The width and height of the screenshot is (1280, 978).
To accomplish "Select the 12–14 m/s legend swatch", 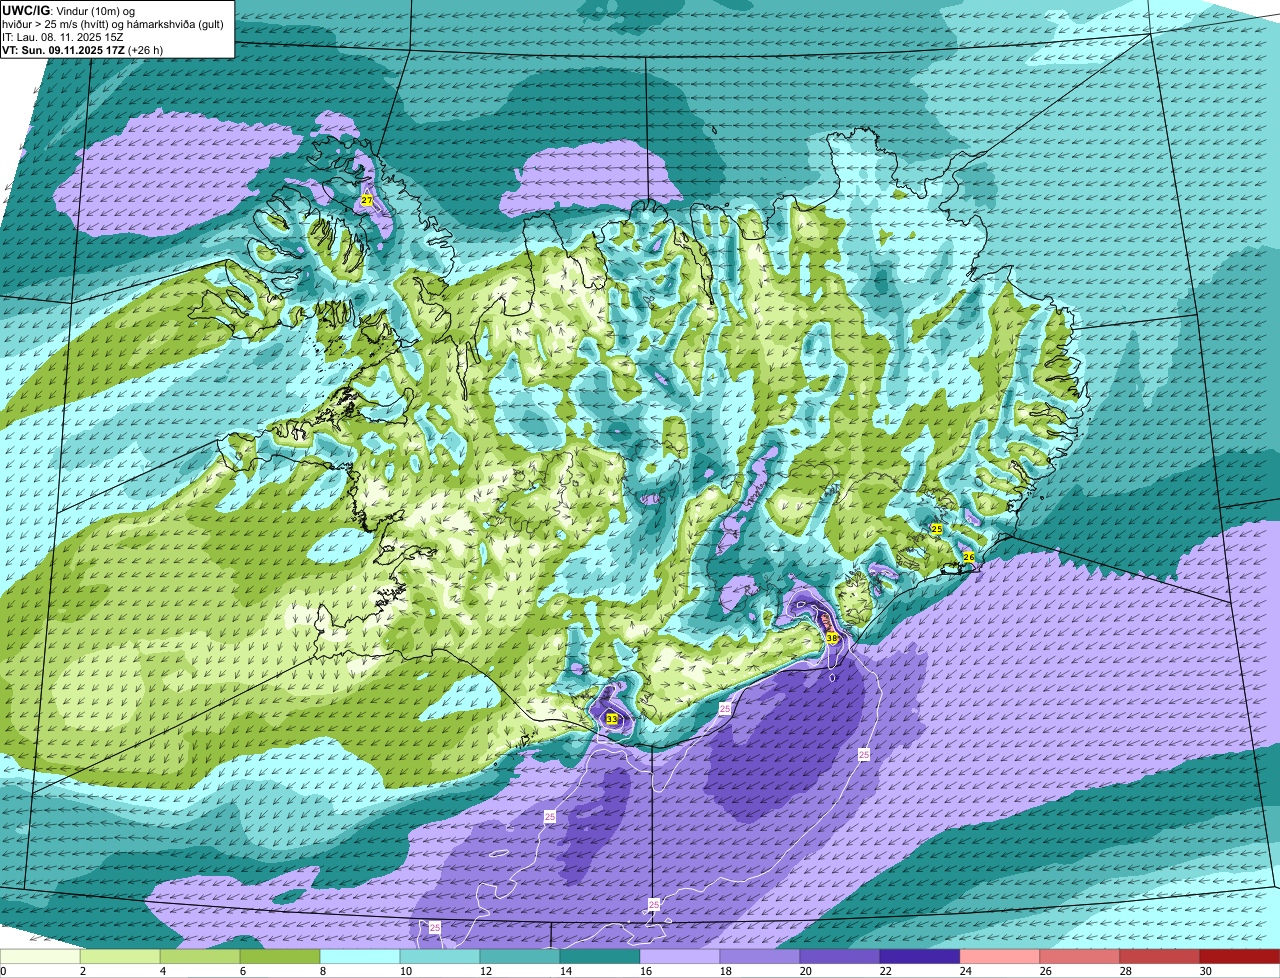I will tap(520, 957).
